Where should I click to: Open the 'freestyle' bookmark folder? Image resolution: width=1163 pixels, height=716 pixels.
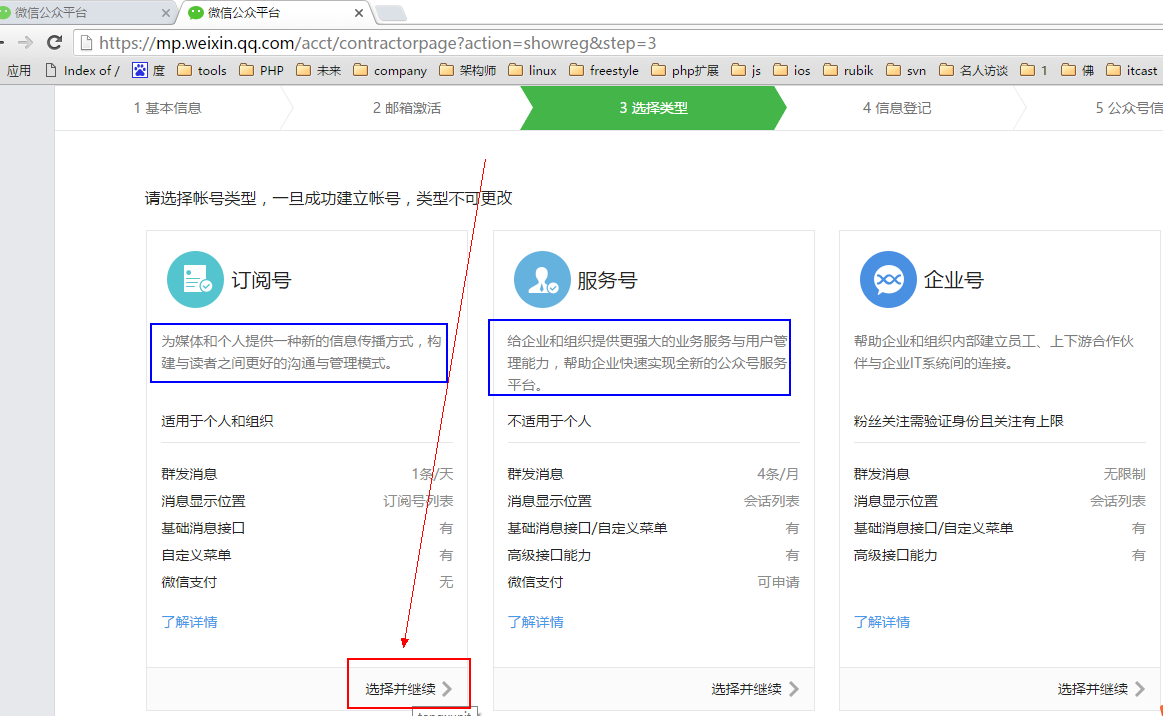[x=603, y=71]
